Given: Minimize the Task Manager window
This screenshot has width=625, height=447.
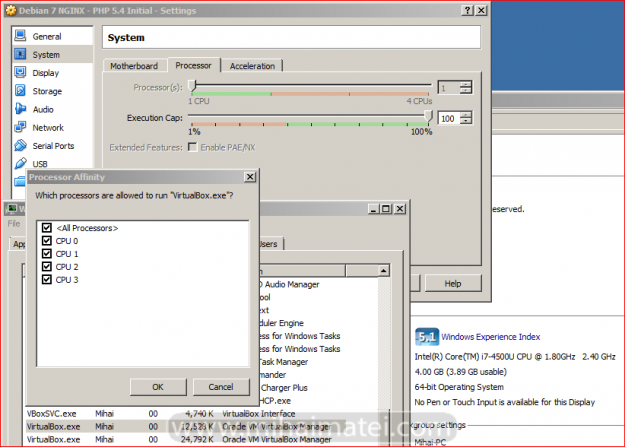Looking at the screenshot, I should coord(373,209).
